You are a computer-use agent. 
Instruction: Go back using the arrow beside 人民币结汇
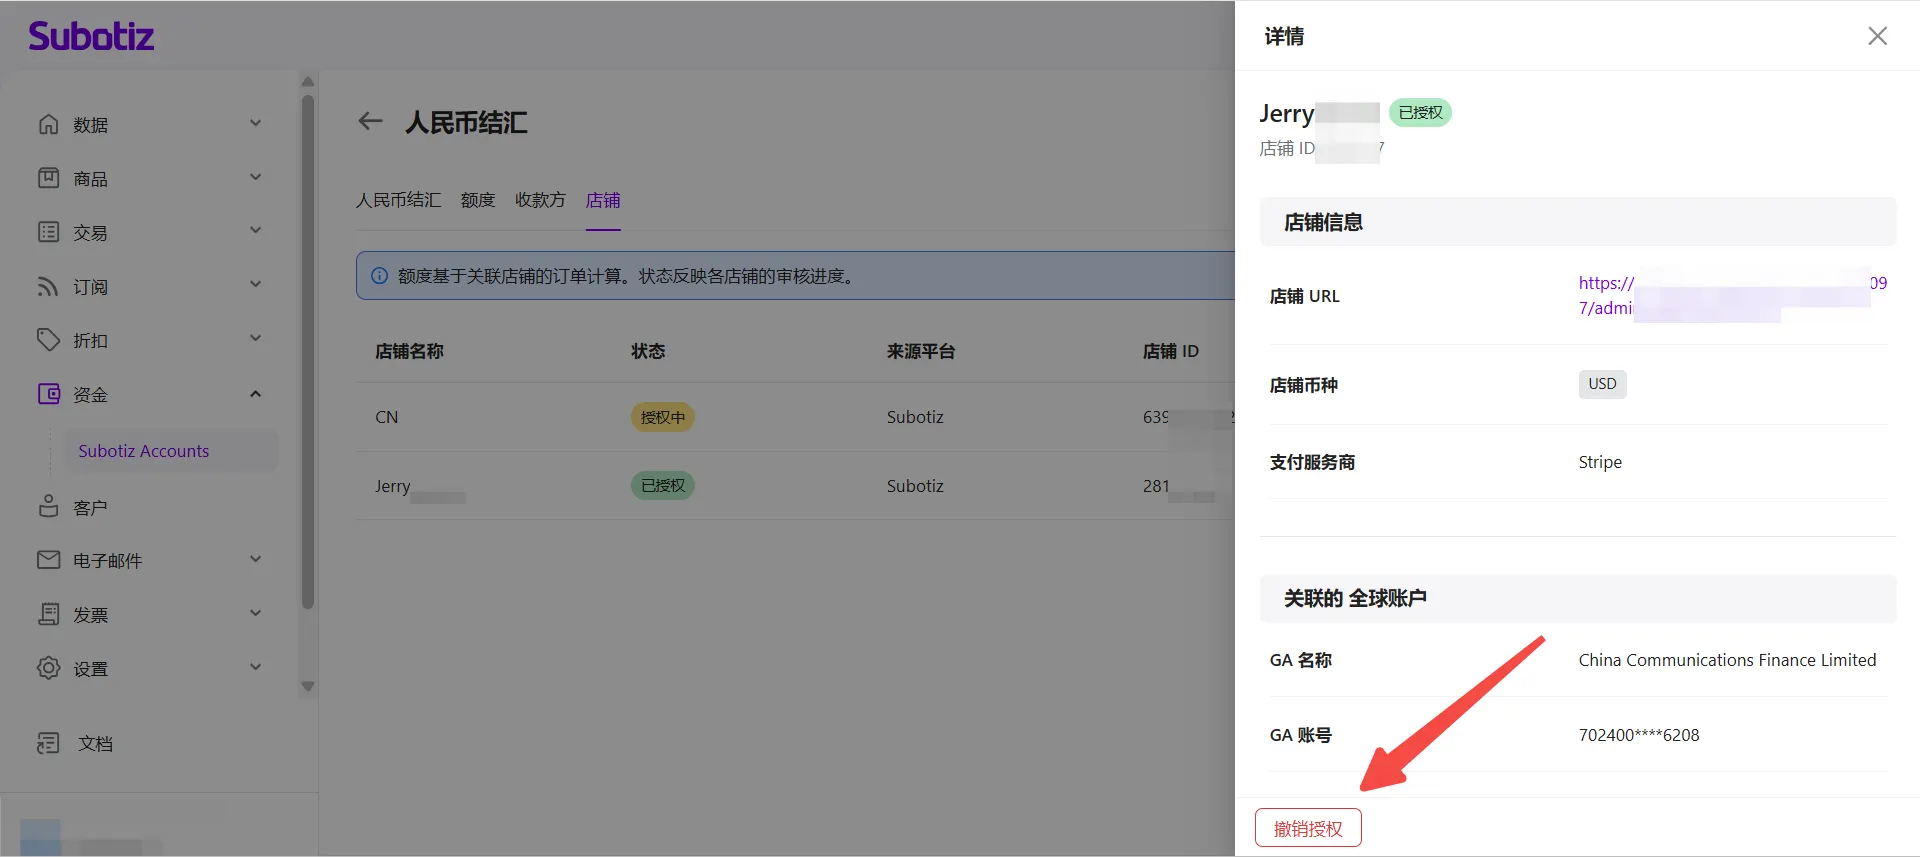(x=370, y=122)
